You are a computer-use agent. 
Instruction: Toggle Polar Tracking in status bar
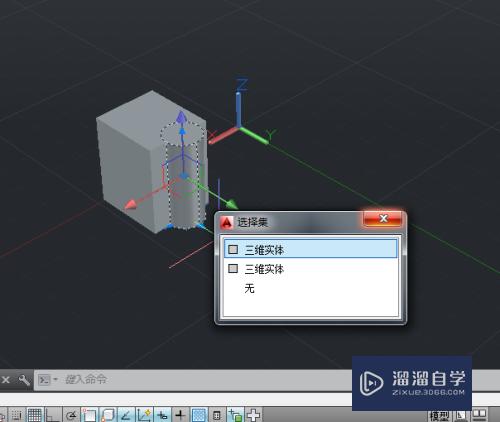[x=71, y=415]
